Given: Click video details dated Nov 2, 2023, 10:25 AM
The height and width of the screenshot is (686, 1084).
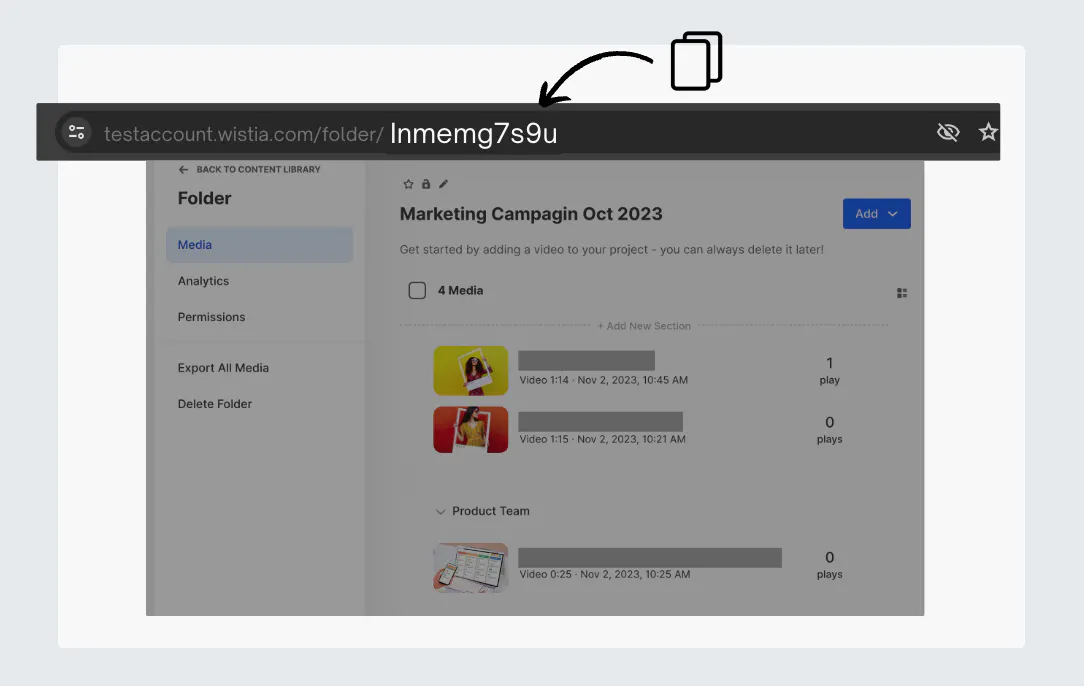Looking at the screenshot, I should click(x=604, y=574).
